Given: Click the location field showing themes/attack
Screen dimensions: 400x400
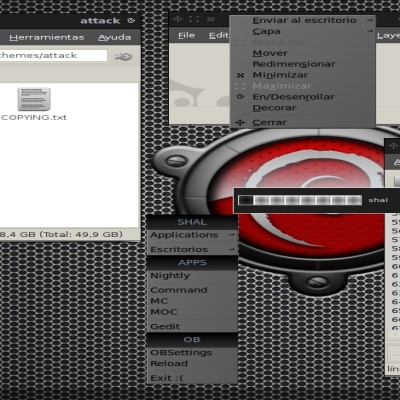Looking at the screenshot, I should [x=53, y=55].
